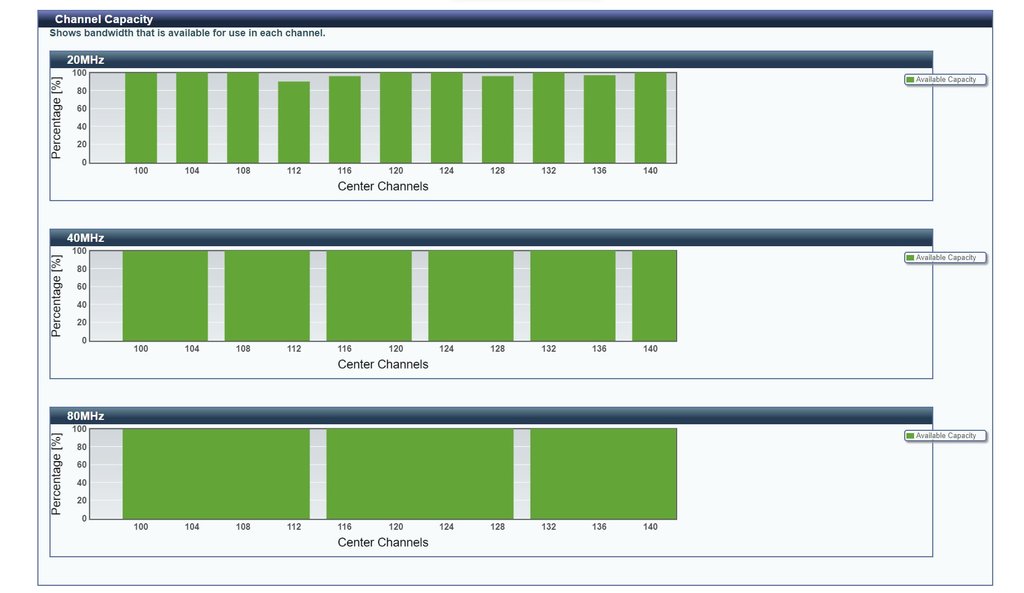
Task: Select the 100-104 bar in 40MHz chart
Action: tap(165, 296)
